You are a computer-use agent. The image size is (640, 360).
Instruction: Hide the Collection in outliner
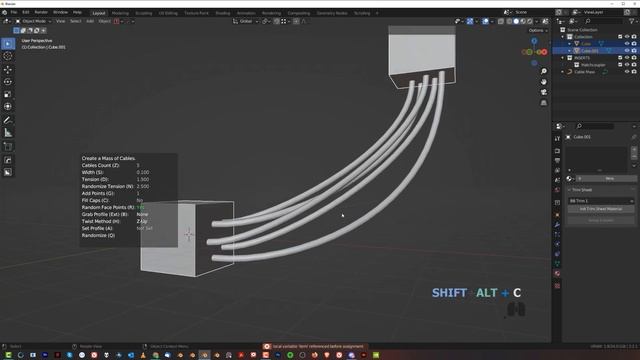627,37
